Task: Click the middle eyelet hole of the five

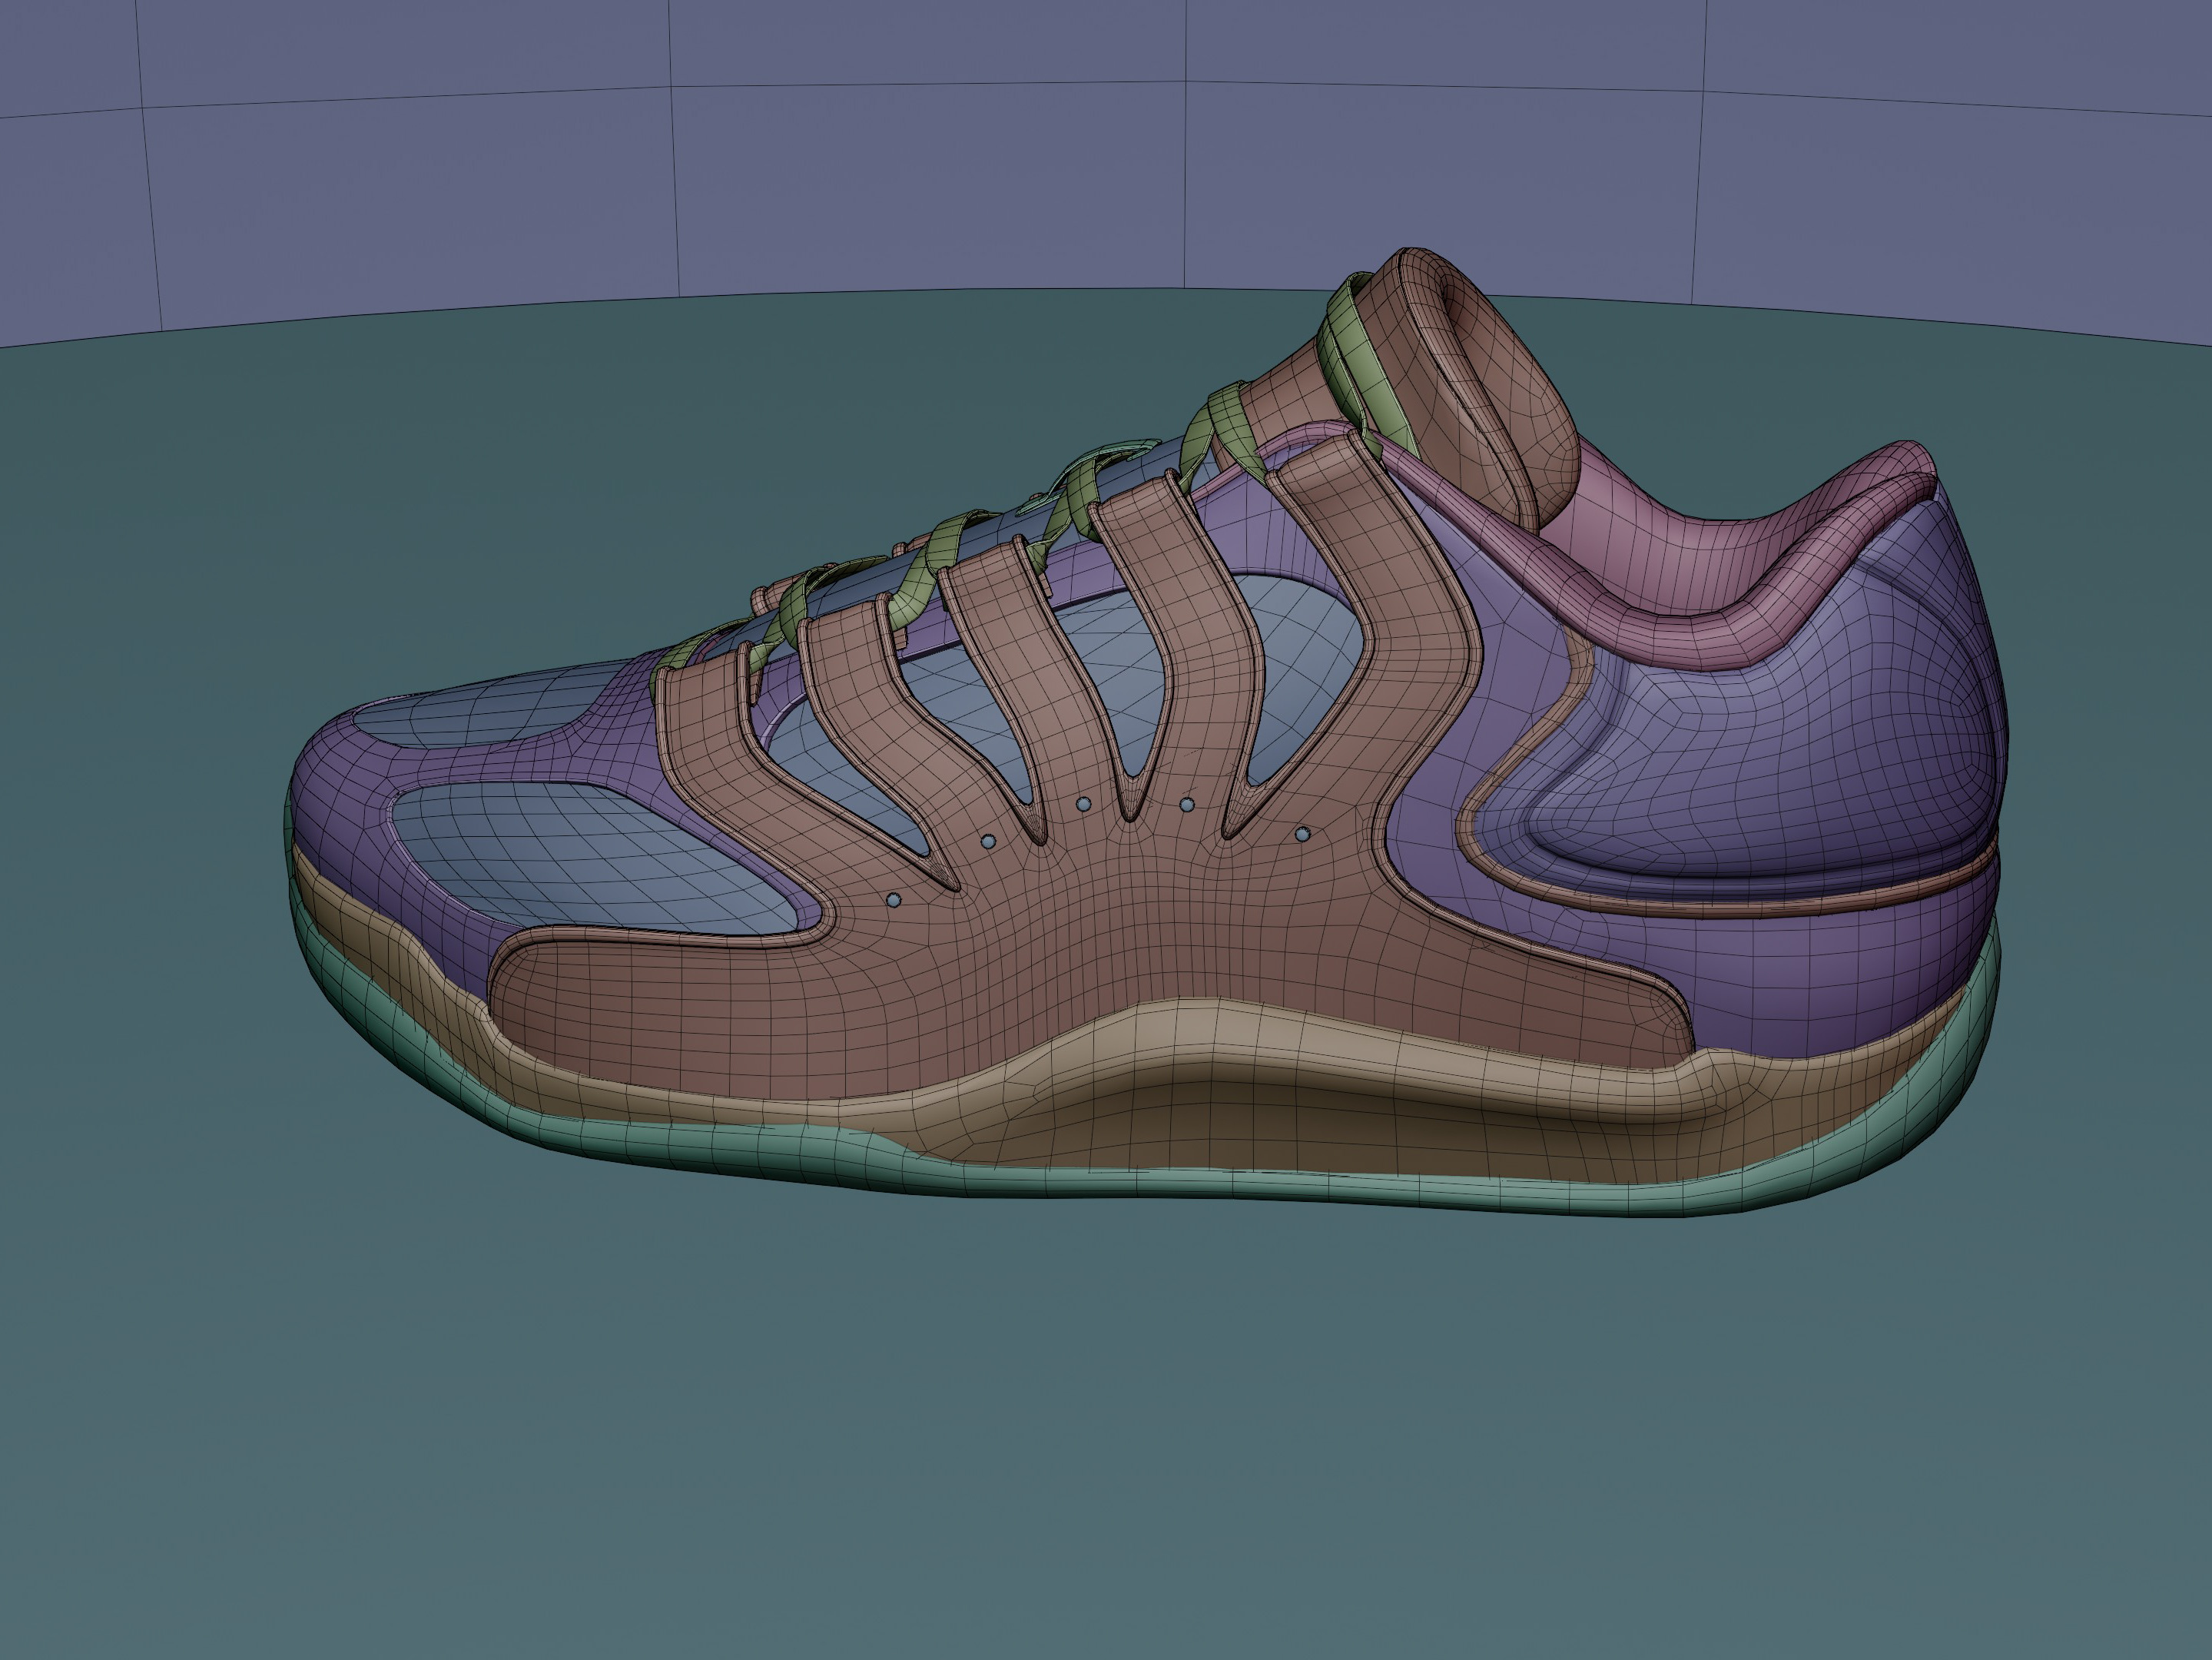Action: pyautogui.click(x=1082, y=804)
